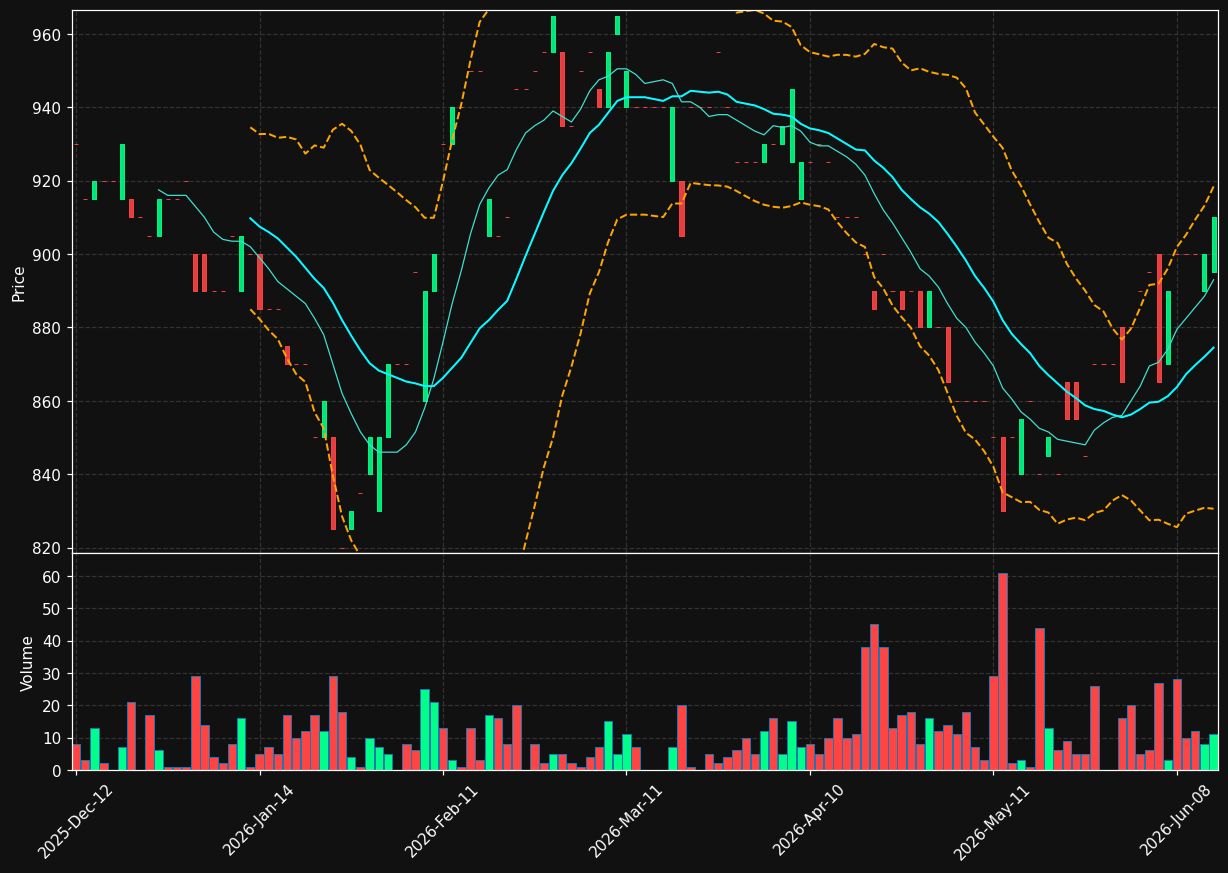Click the 10 volume axis label

[x=53, y=738]
